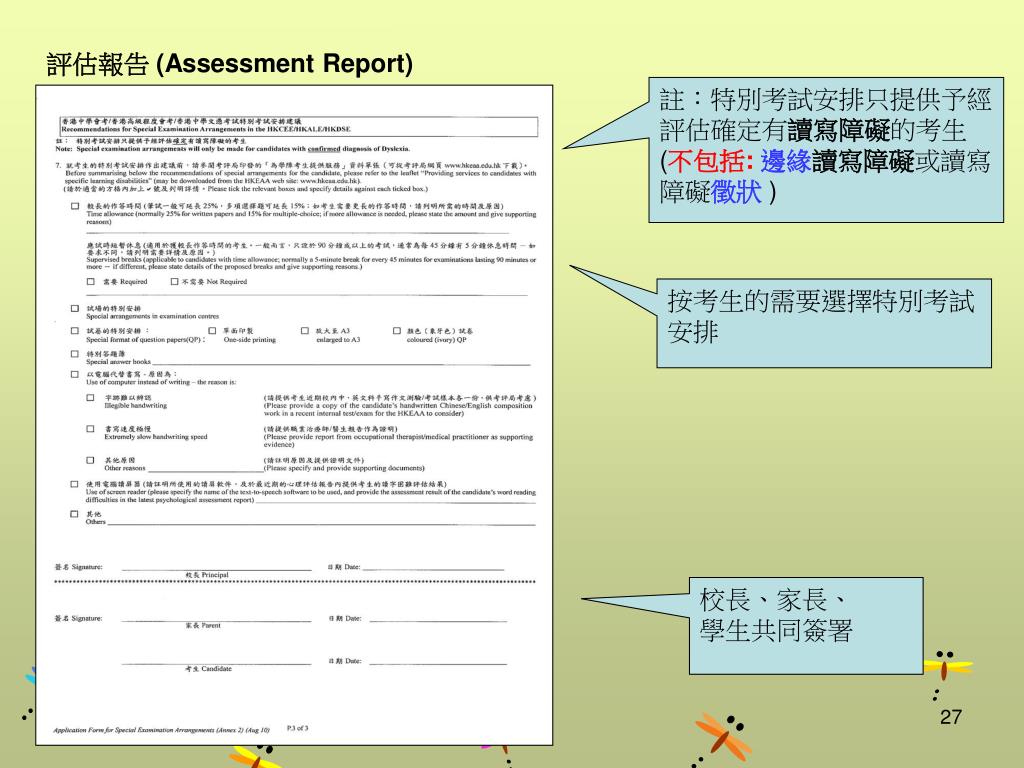
Task: Check the supervised breaks Required box
Action: [91, 281]
